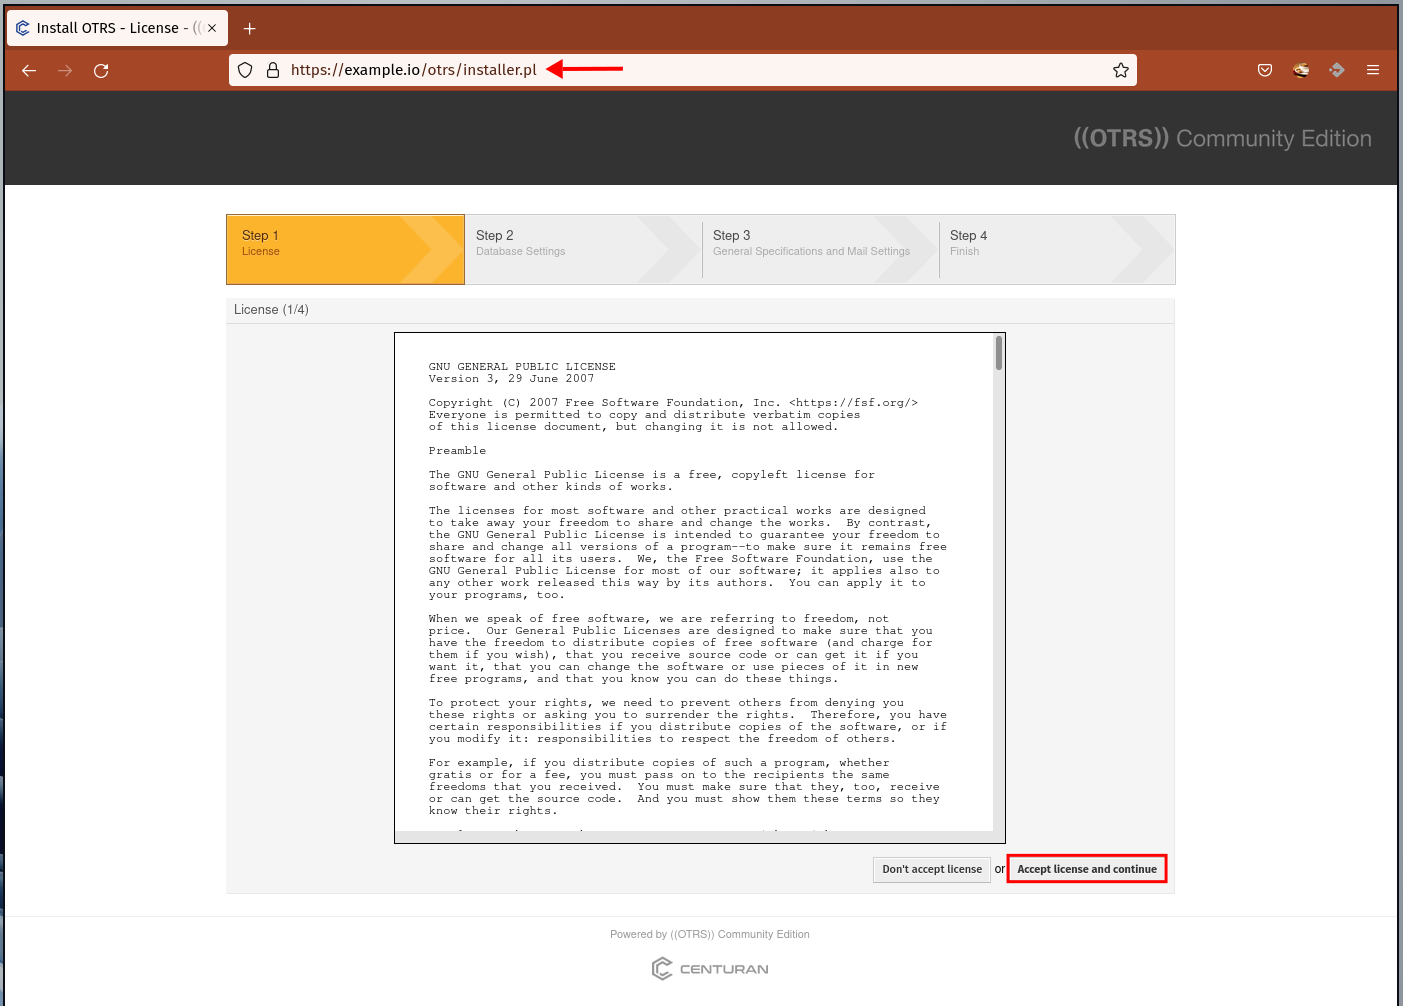
Task: Close the Install OTRS tab
Action: (x=212, y=28)
